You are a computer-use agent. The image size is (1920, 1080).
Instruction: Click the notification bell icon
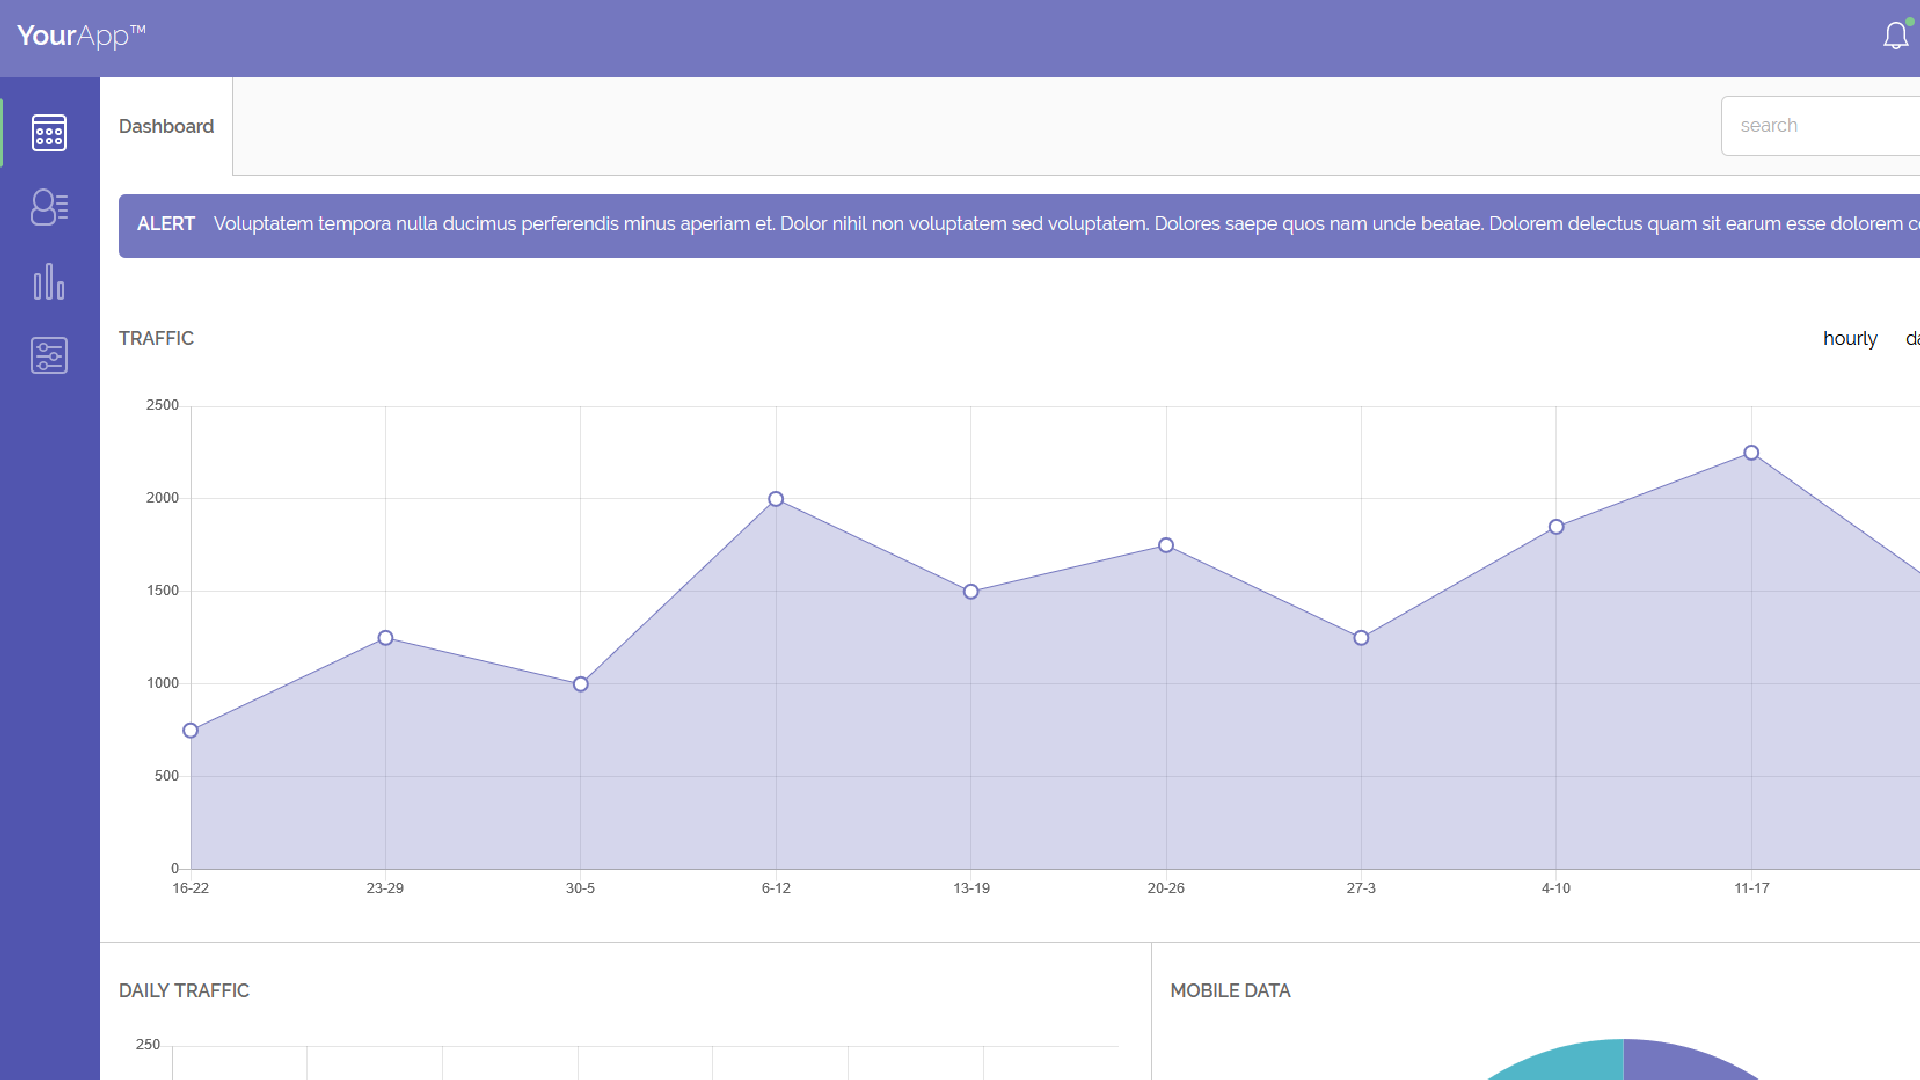[1895, 36]
